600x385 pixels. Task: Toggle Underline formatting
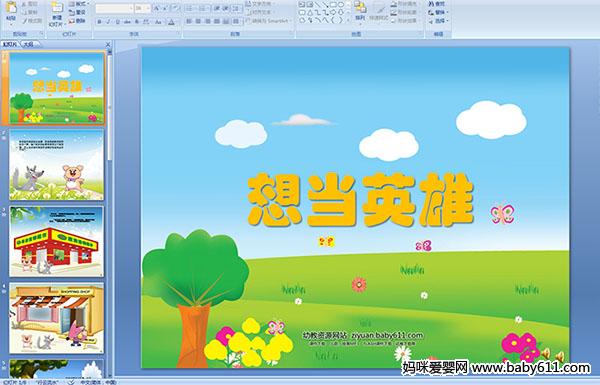pyautogui.click(x=117, y=22)
